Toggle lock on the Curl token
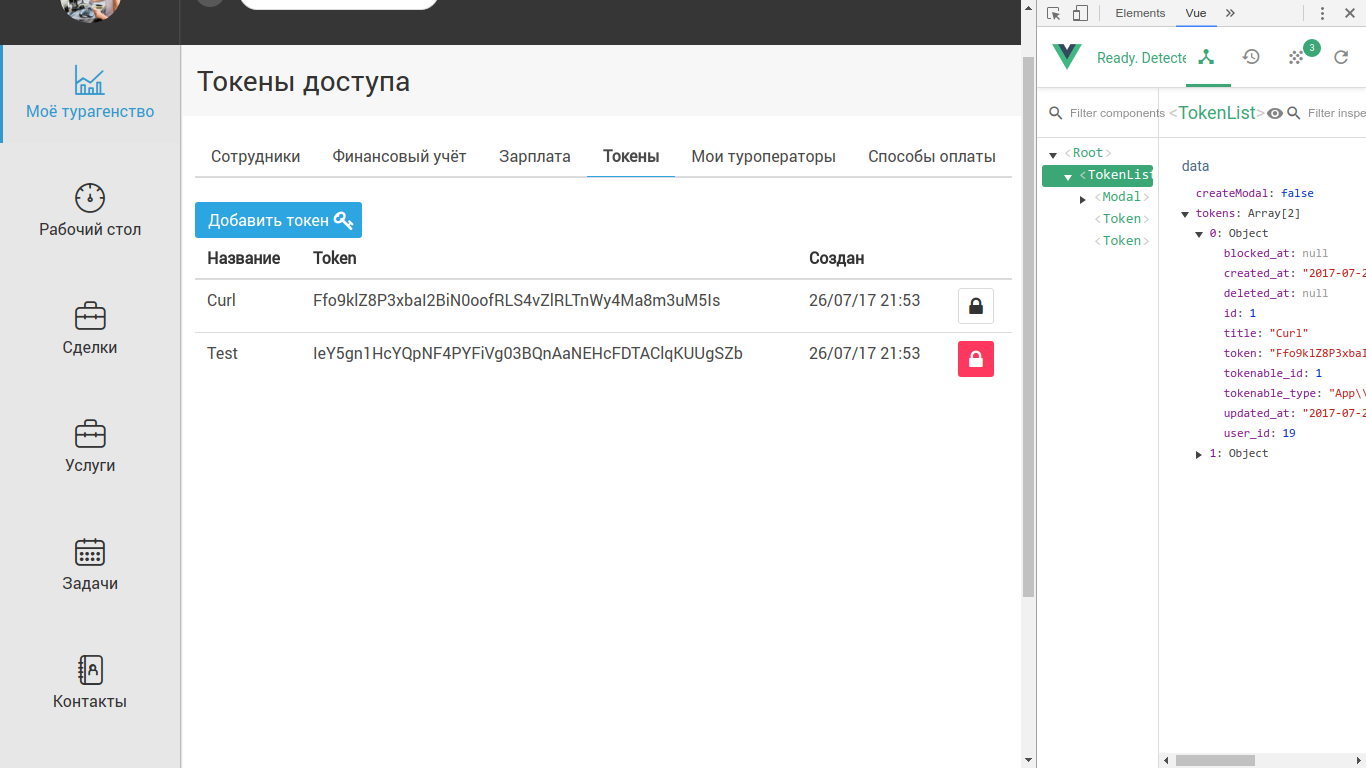Image resolution: width=1366 pixels, height=768 pixels. [x=976, y=306]
